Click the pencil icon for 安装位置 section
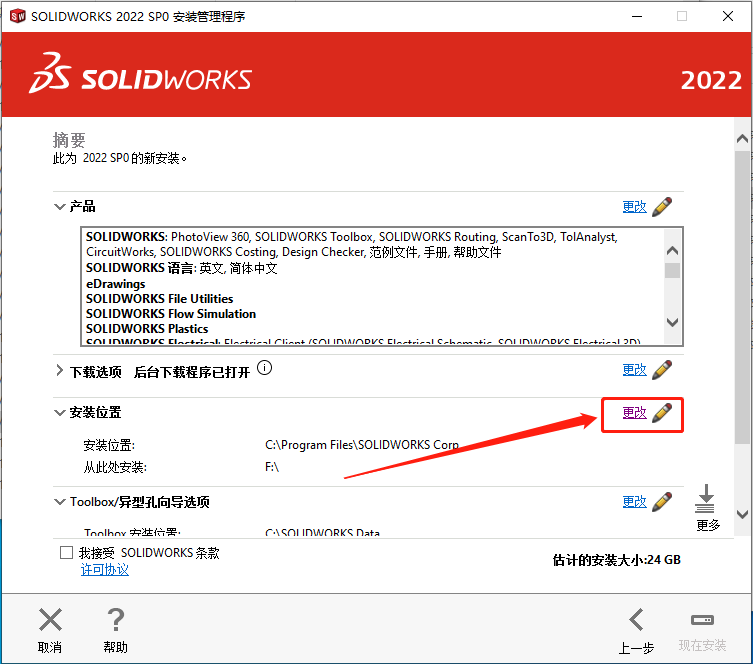Viewport: 753px width, 664px height. point(662,413)
